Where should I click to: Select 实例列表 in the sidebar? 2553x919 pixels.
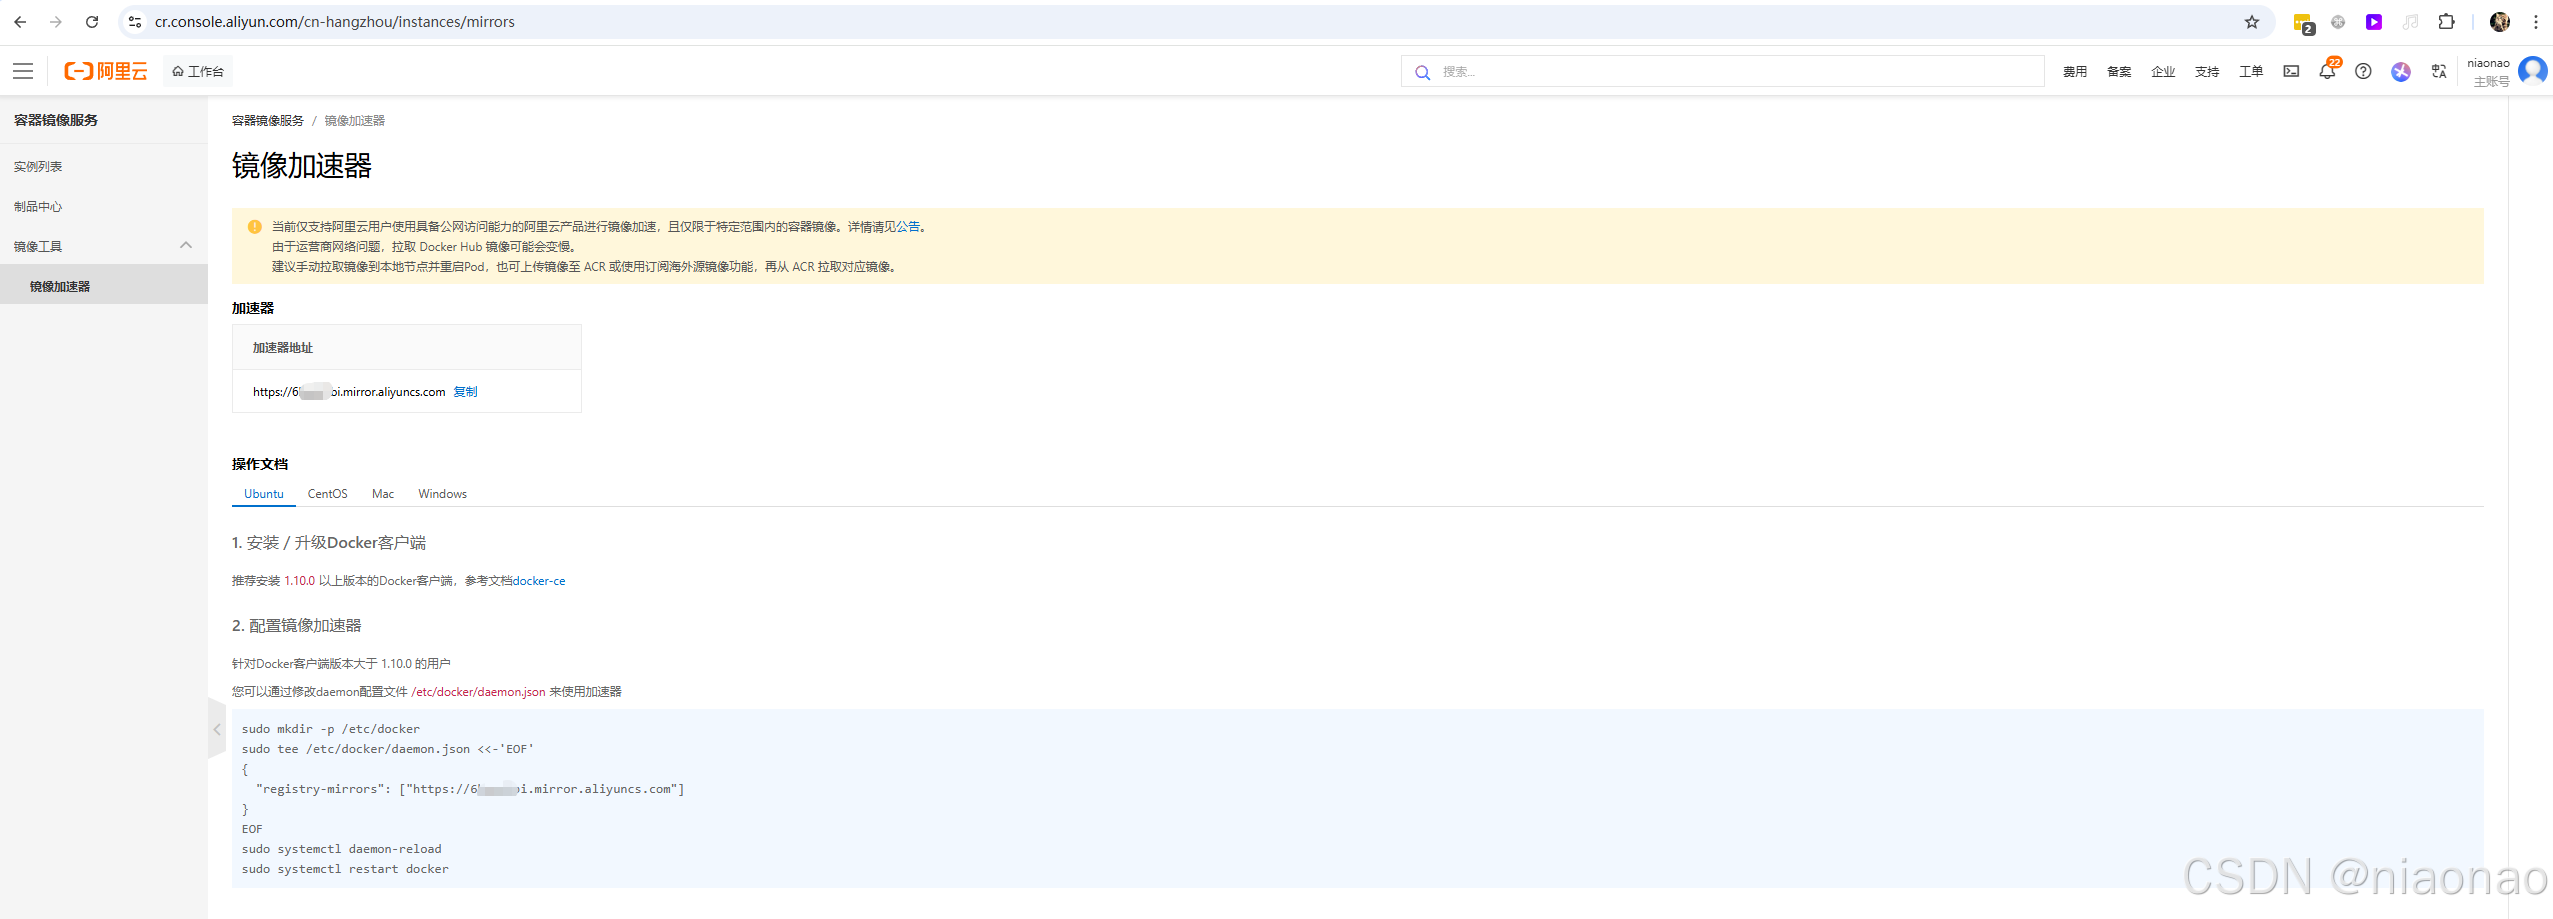[38, 167]
